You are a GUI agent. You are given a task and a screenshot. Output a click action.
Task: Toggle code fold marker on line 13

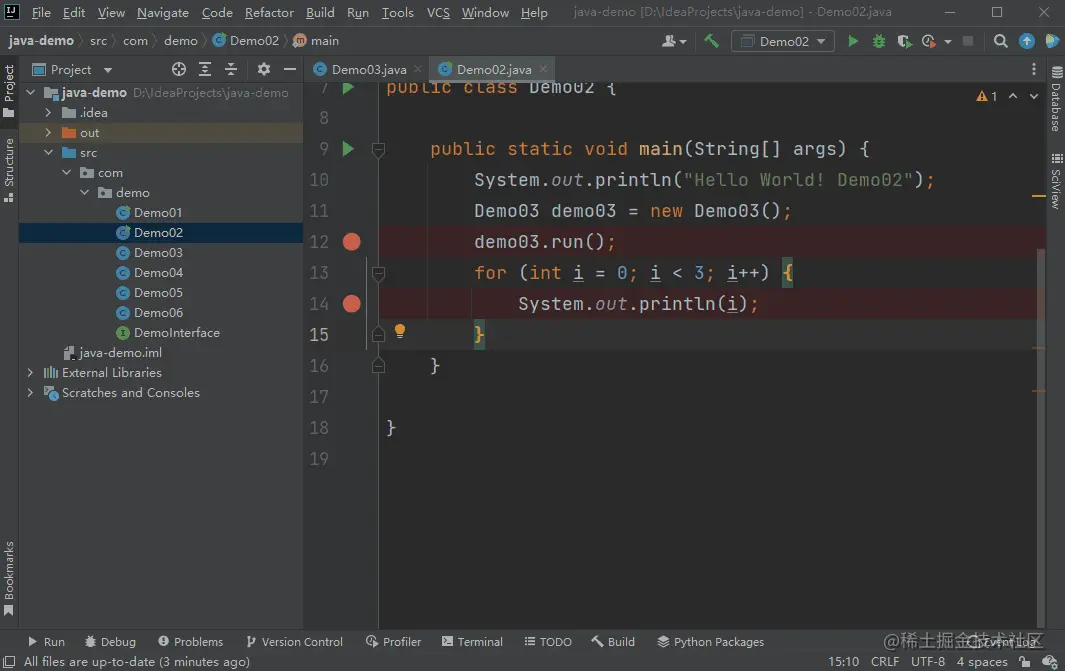pos(378,273)
